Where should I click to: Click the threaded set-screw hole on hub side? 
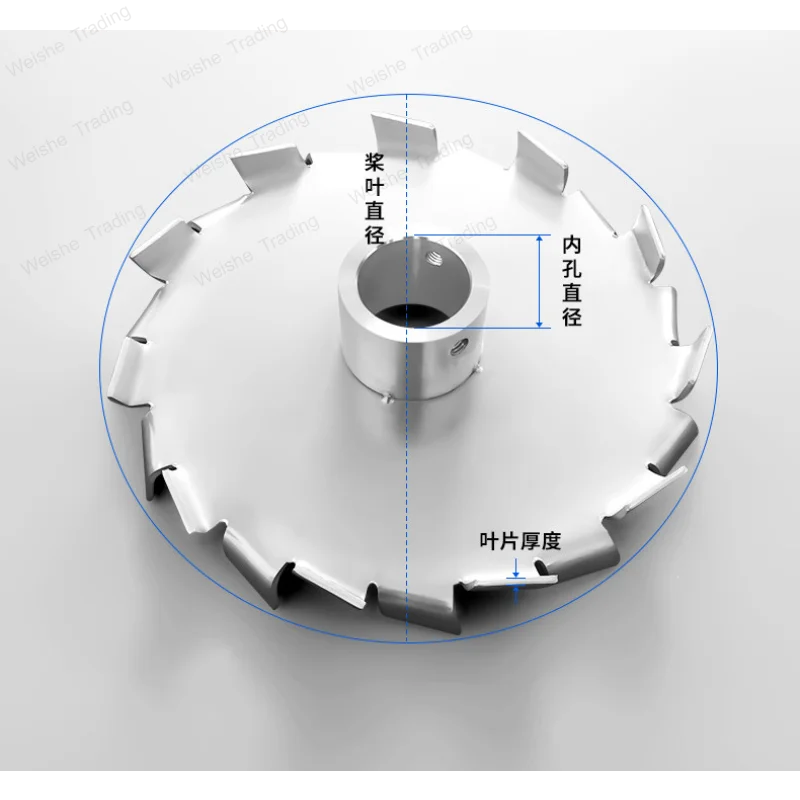[457, 349]
